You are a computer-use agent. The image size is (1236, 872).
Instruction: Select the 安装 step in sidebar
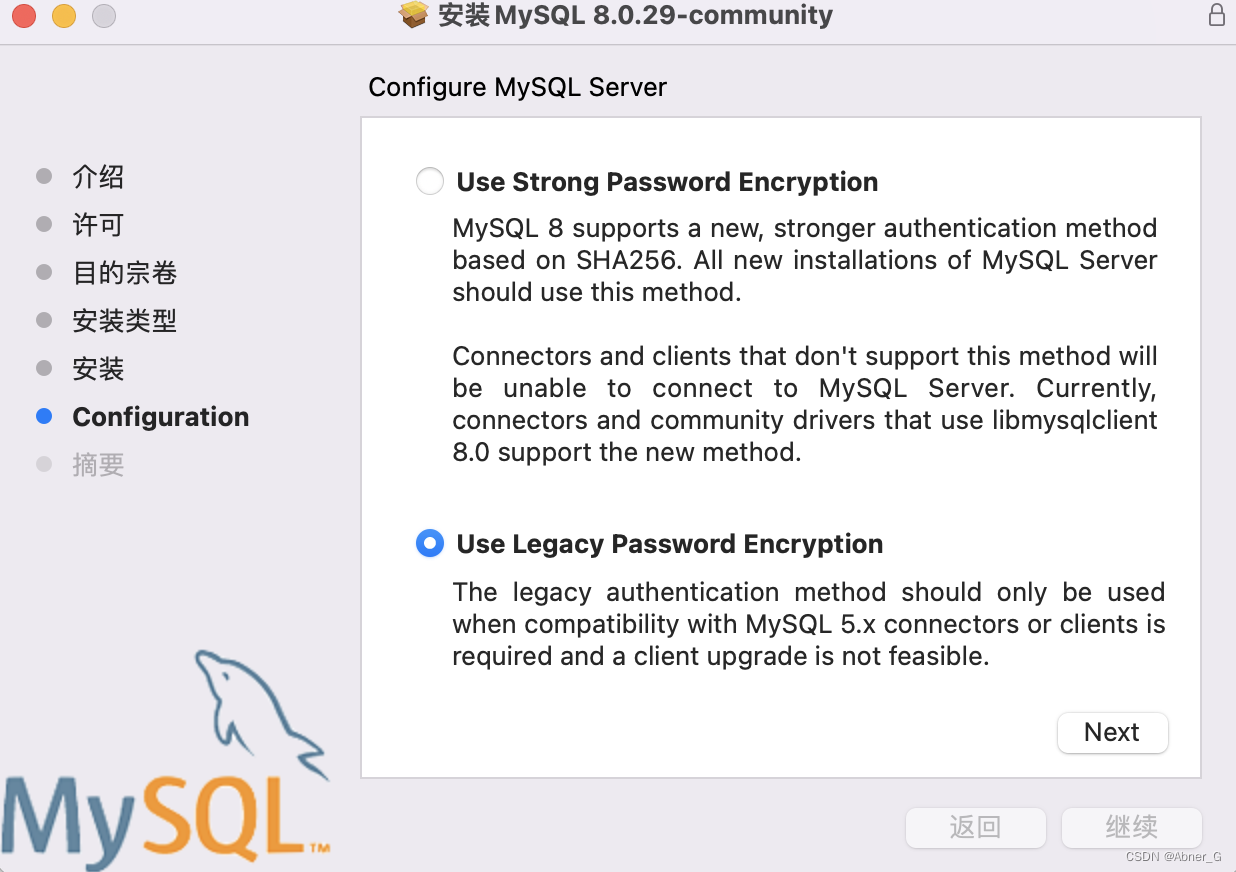click(98, 369)
